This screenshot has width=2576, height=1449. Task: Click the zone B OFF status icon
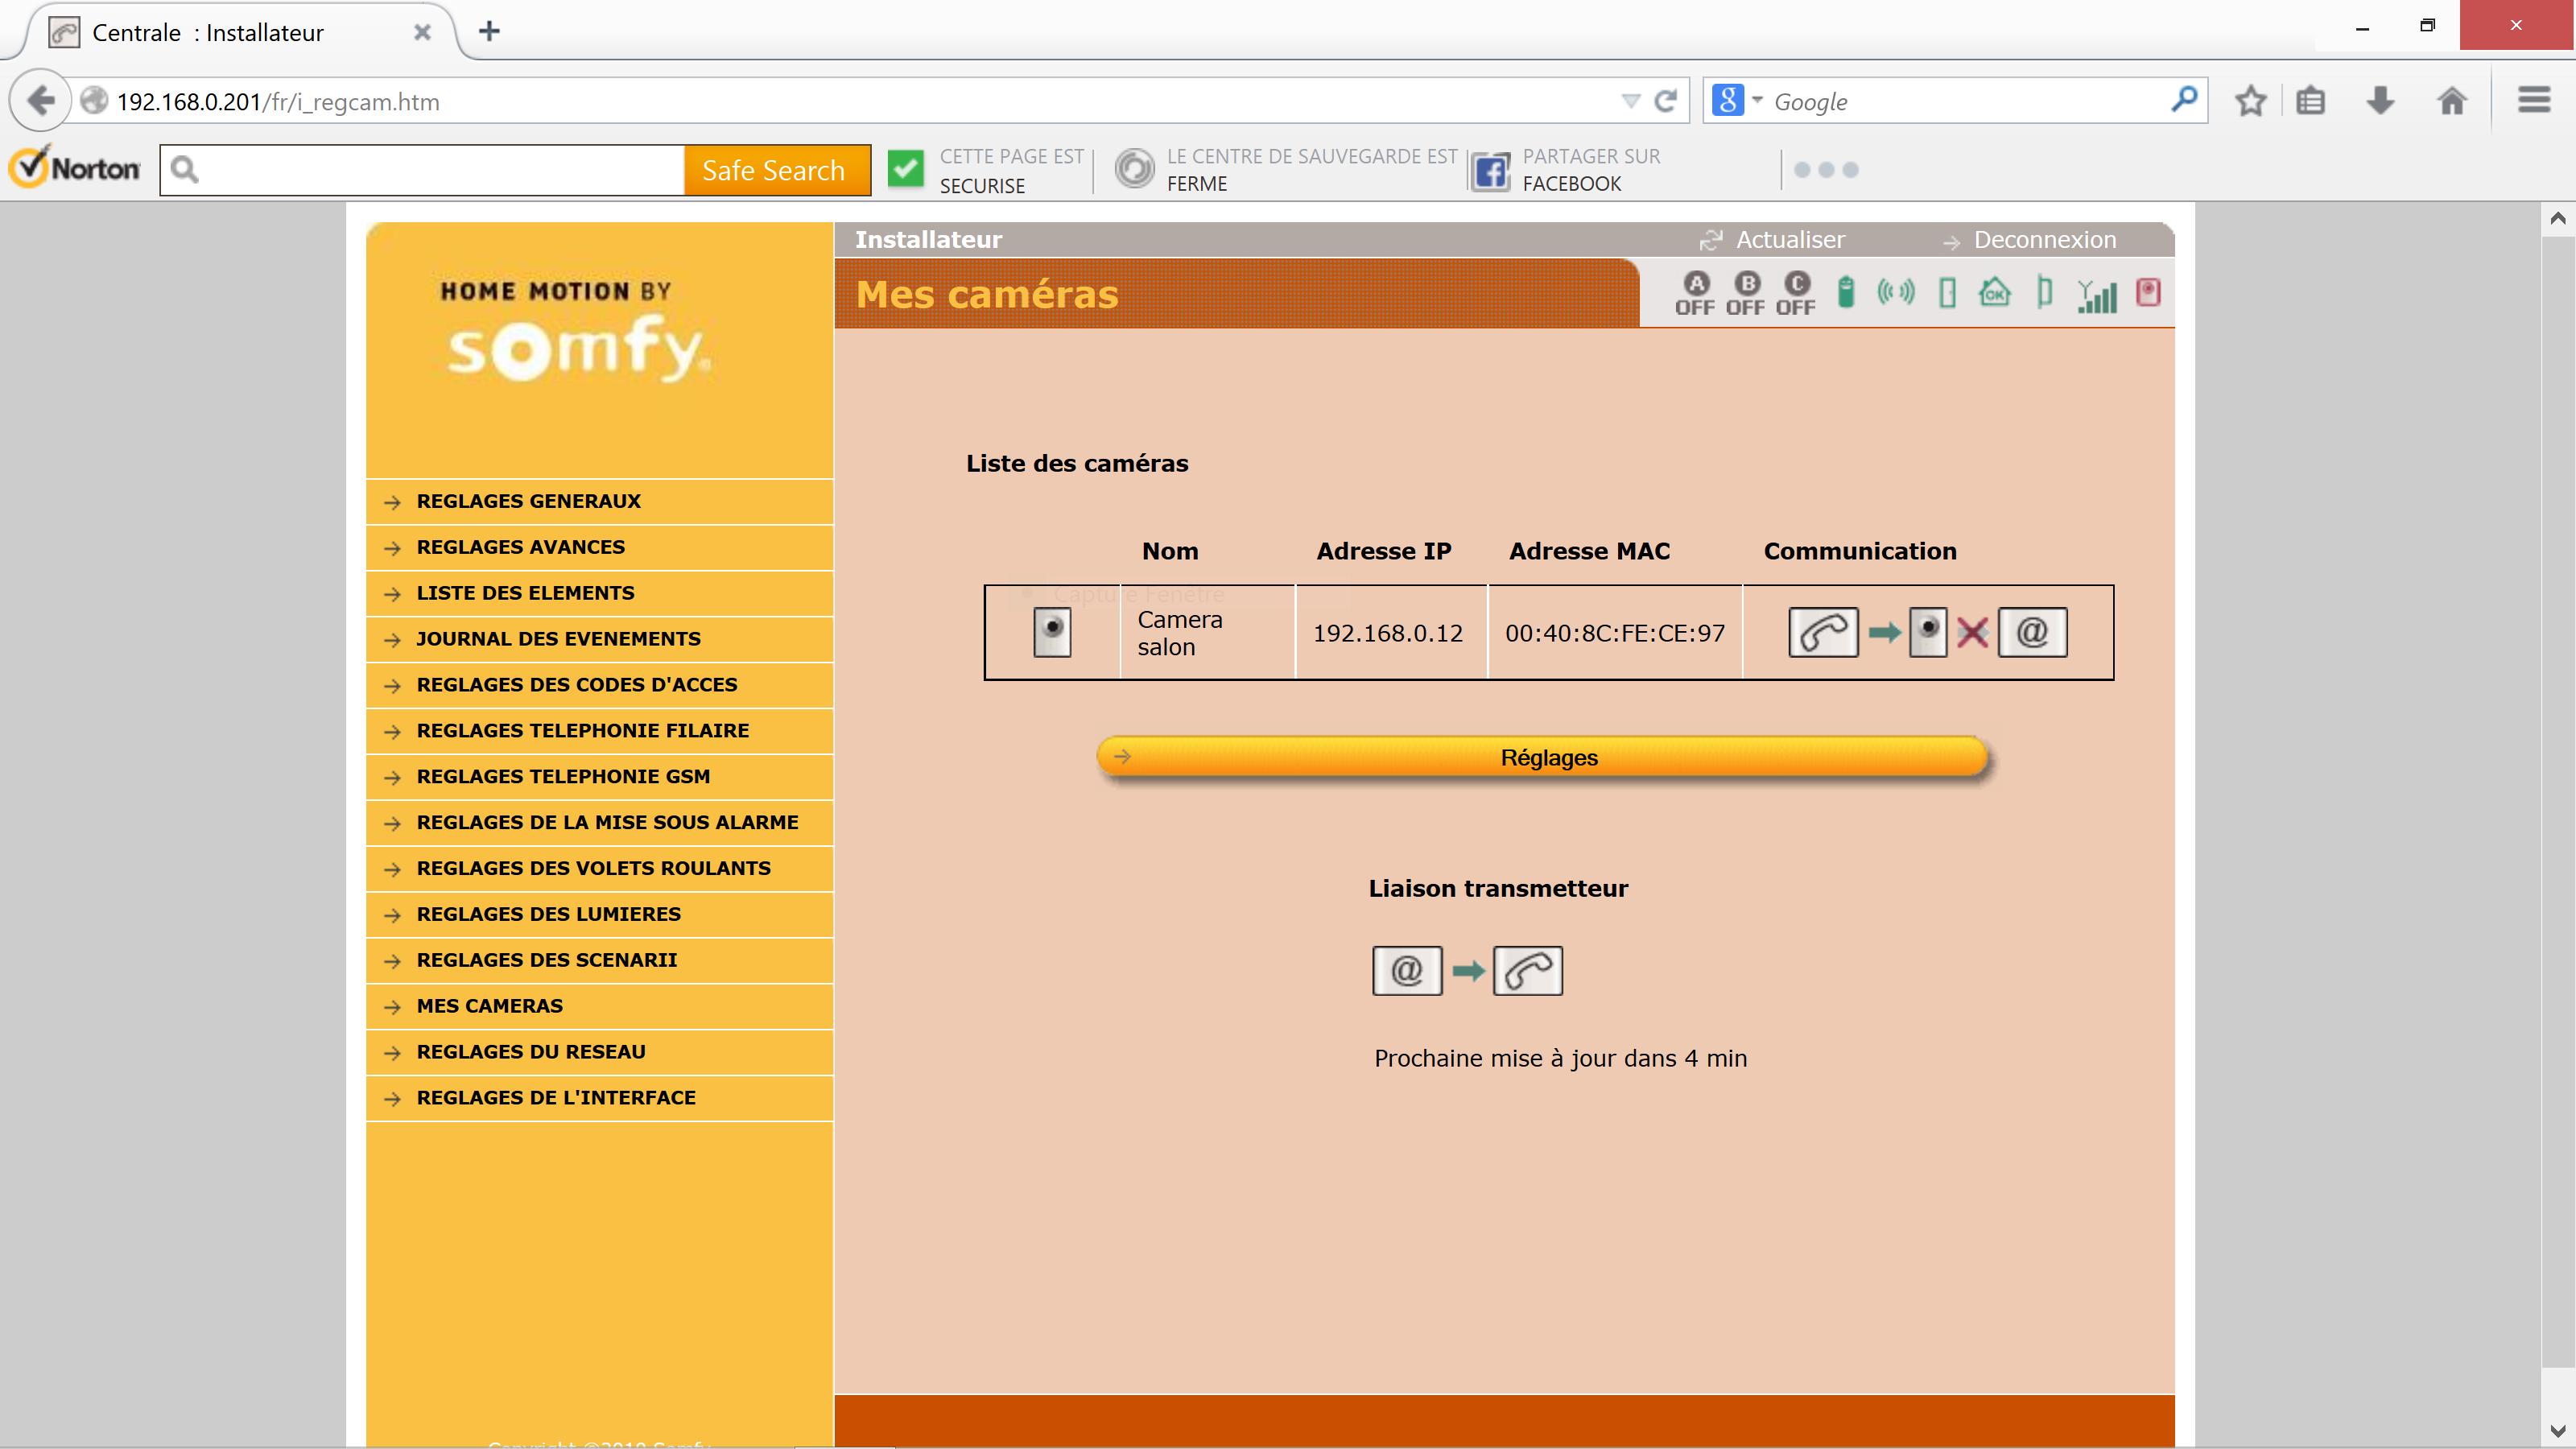1746,293
